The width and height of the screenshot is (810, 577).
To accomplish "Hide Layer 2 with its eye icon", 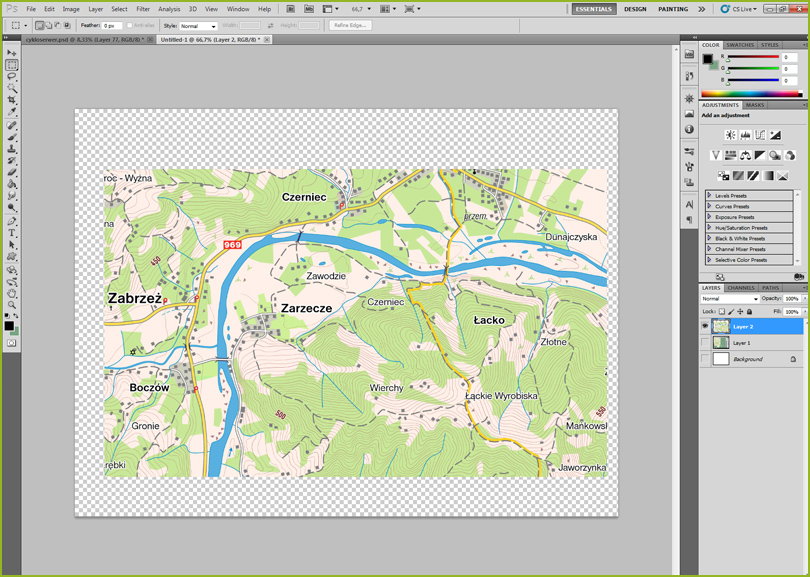I will click(705, 326).
